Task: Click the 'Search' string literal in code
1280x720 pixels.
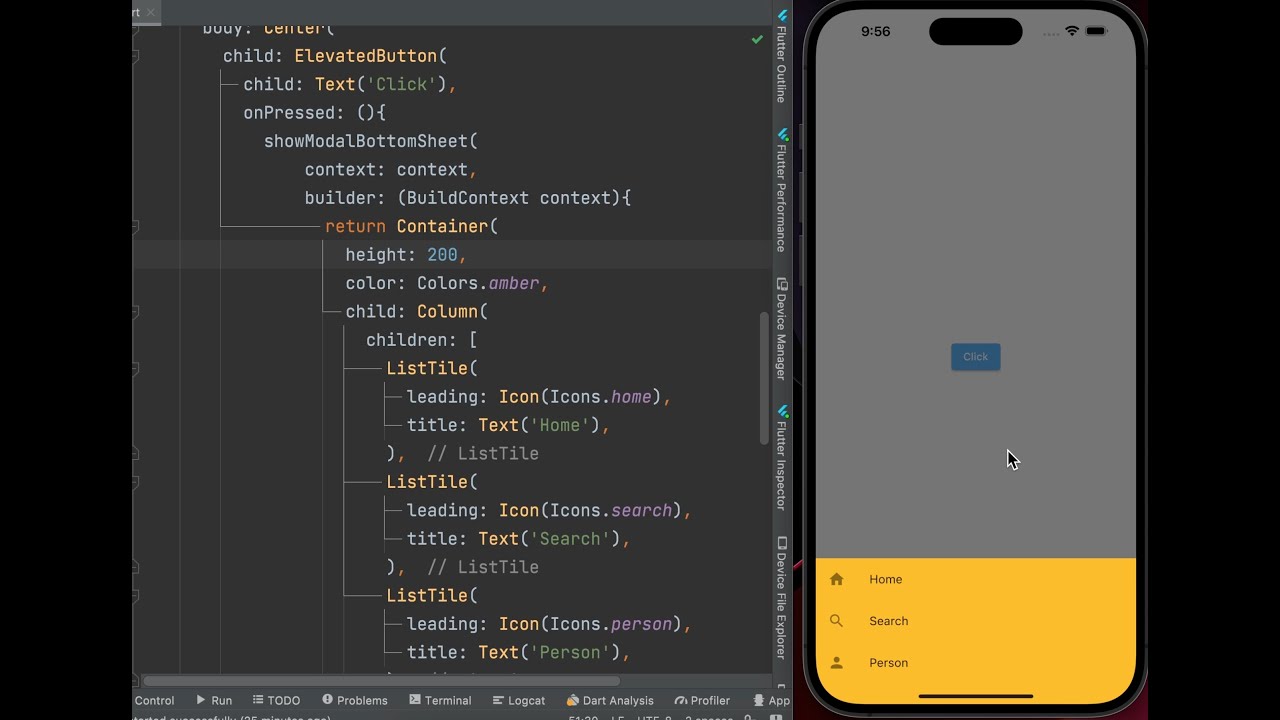Action: (x=570, y=539)
